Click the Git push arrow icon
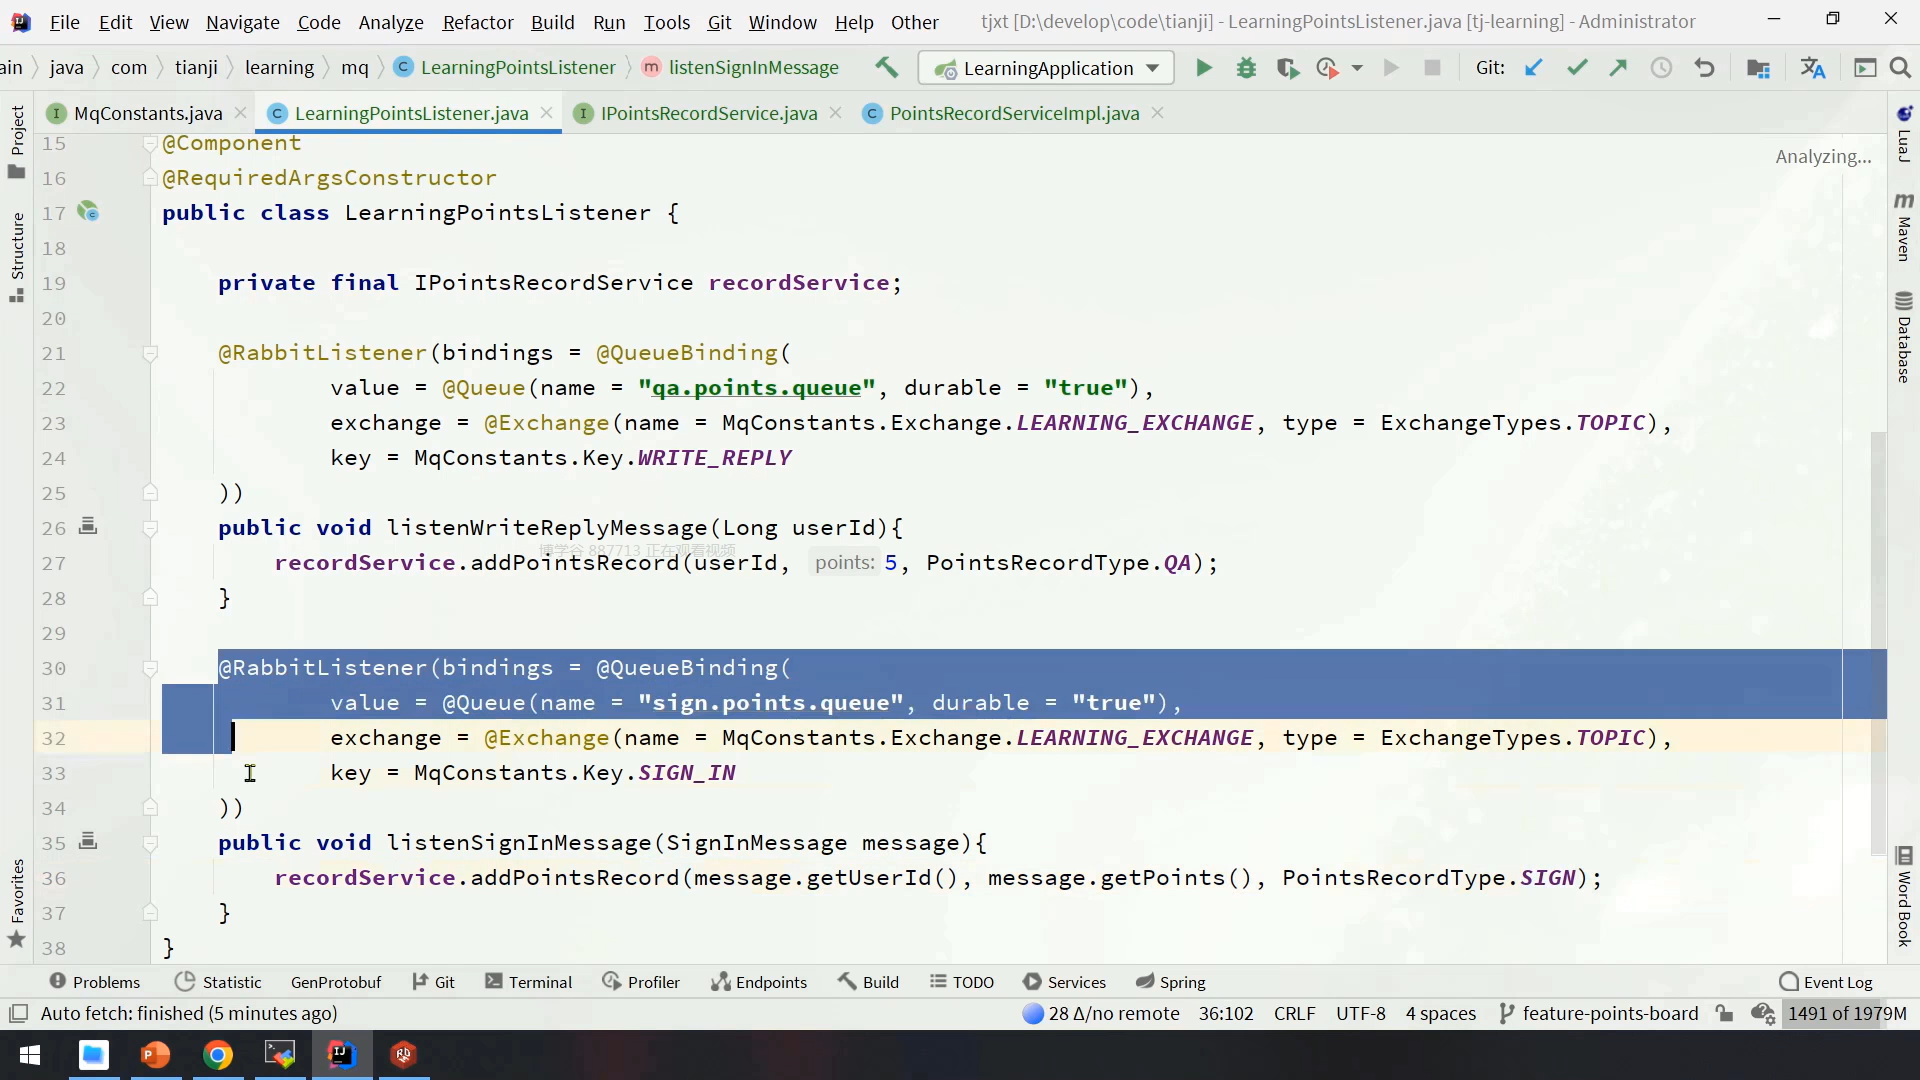 pos(1618,68)
